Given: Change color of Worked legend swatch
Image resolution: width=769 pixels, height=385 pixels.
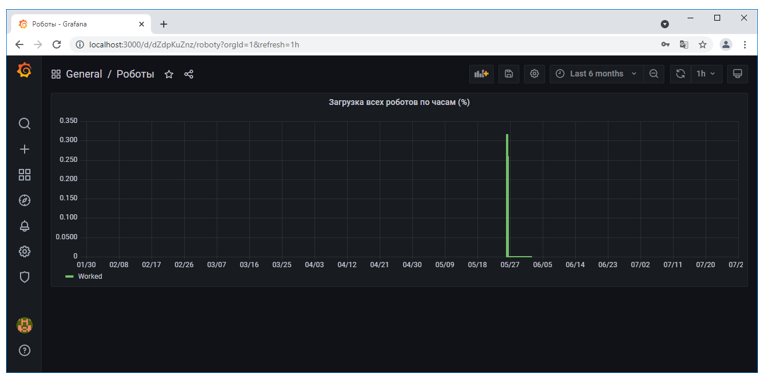Looking at the screenshot, I should 69,277.
